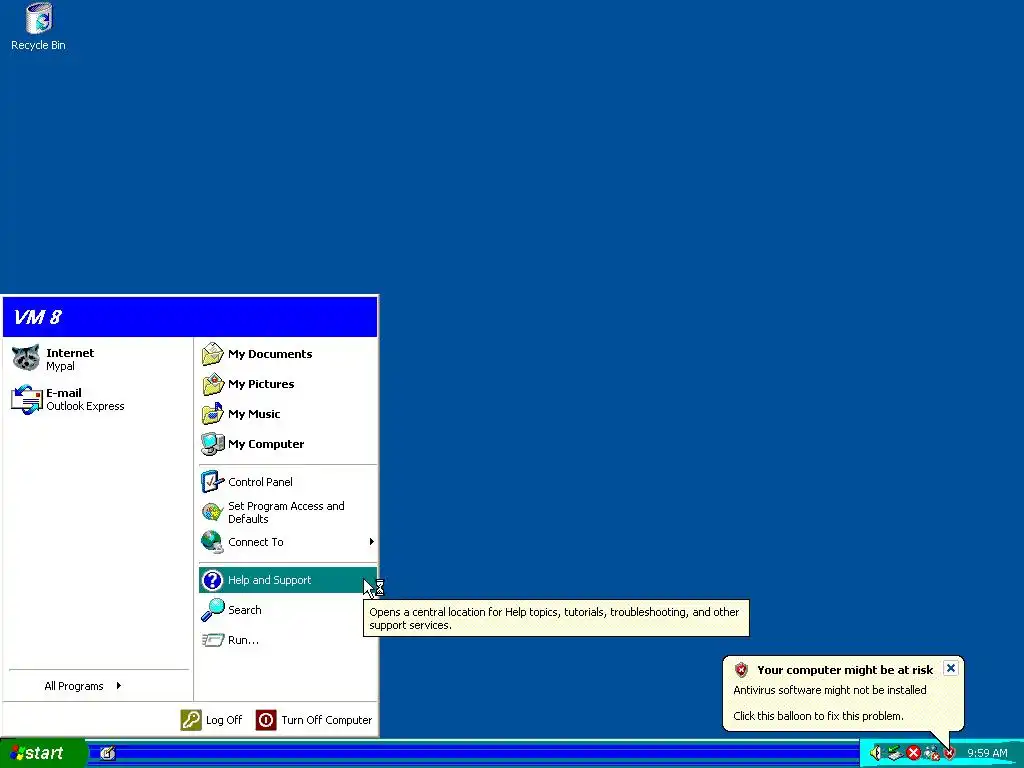Screen dimensions: 1024x768
Task: Open the volume speaker tray icon
Action: [x=876, y=753]
